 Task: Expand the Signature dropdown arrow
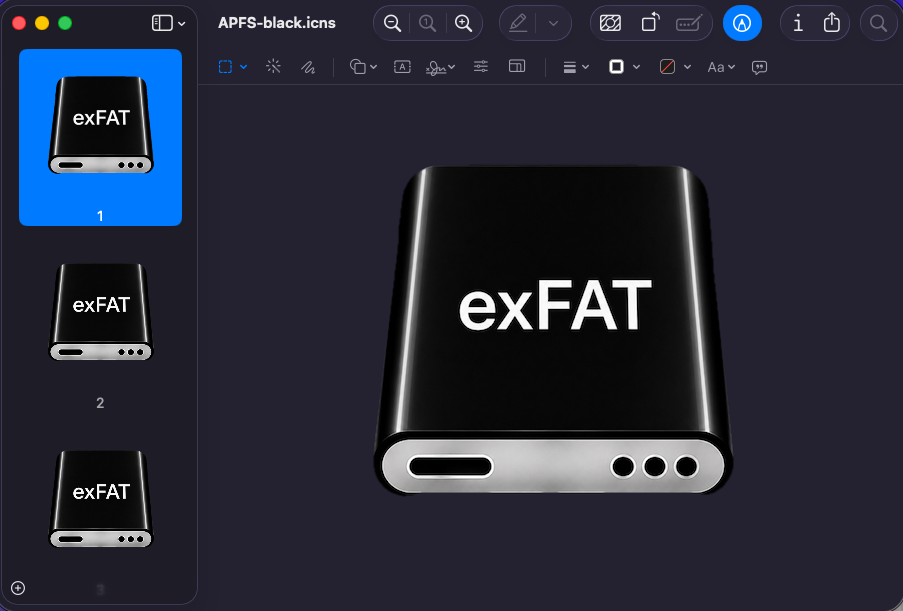[x=452, y=67]
